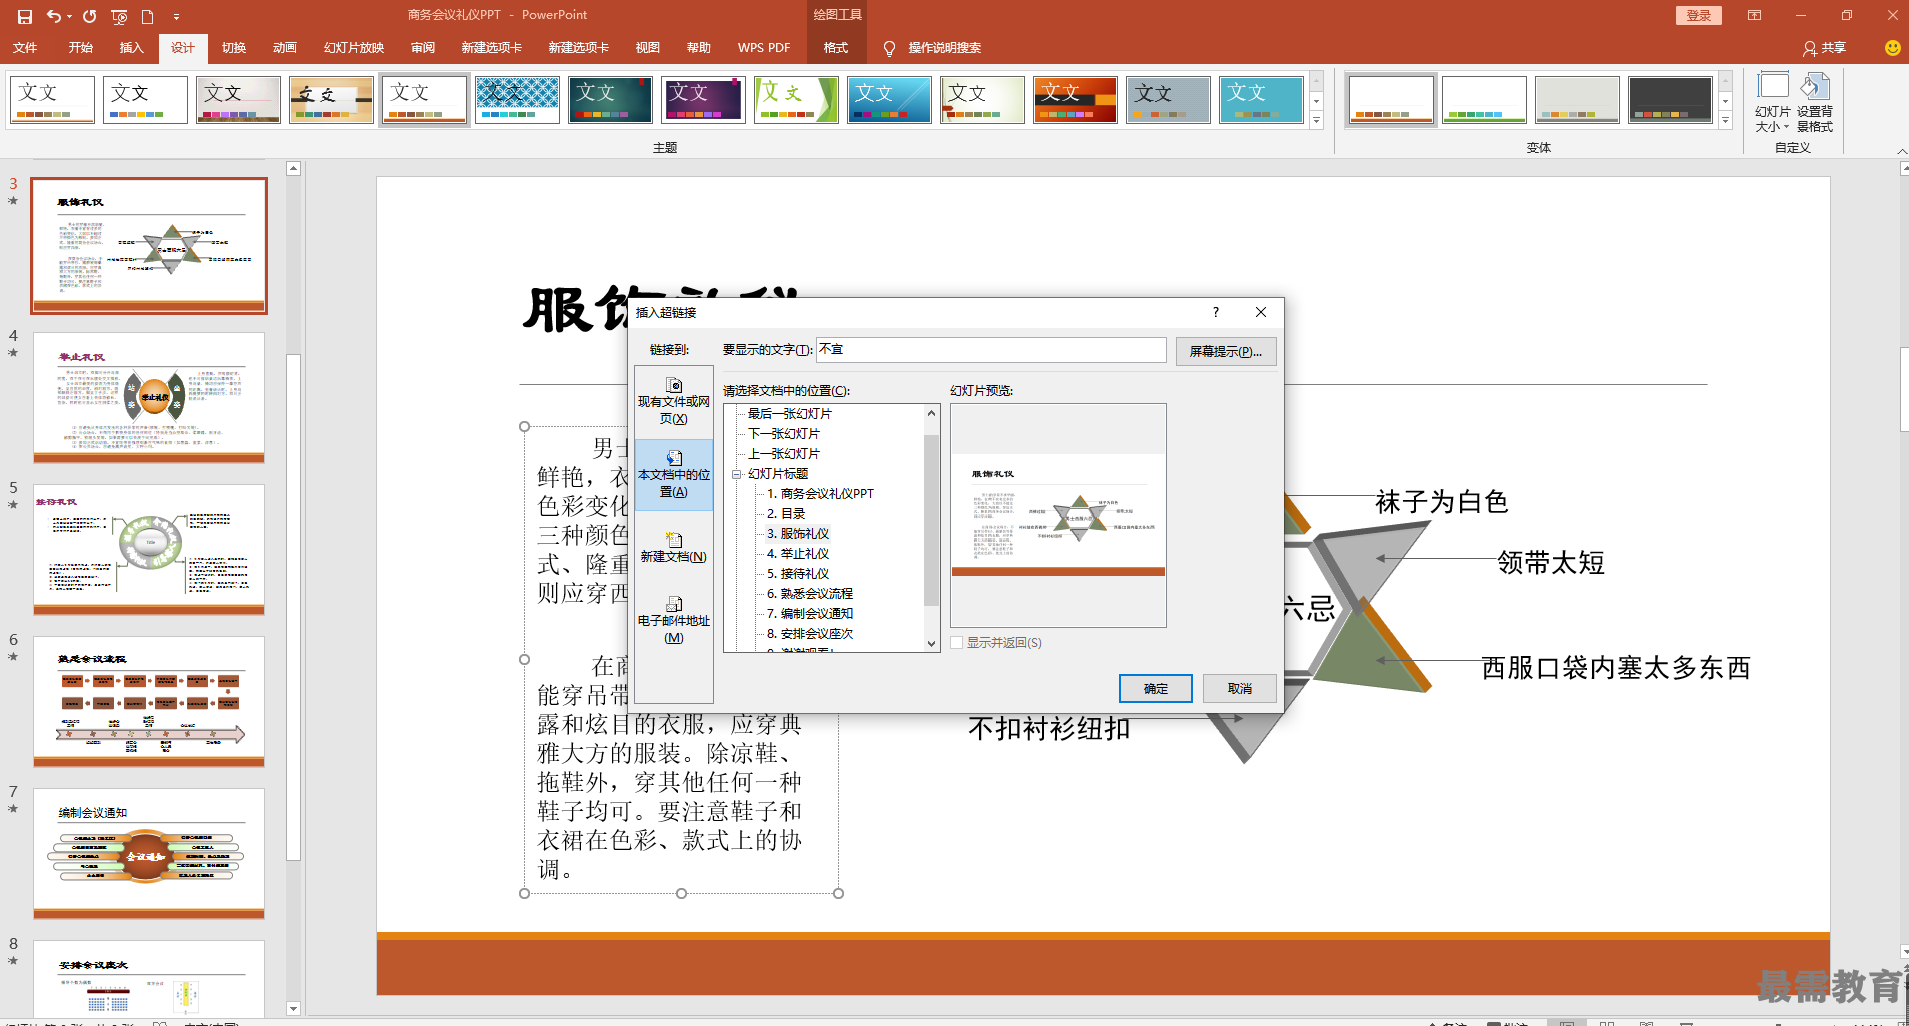
Task: Apply the green arrow theme thumbnail
Action: [x=797, y=100]
